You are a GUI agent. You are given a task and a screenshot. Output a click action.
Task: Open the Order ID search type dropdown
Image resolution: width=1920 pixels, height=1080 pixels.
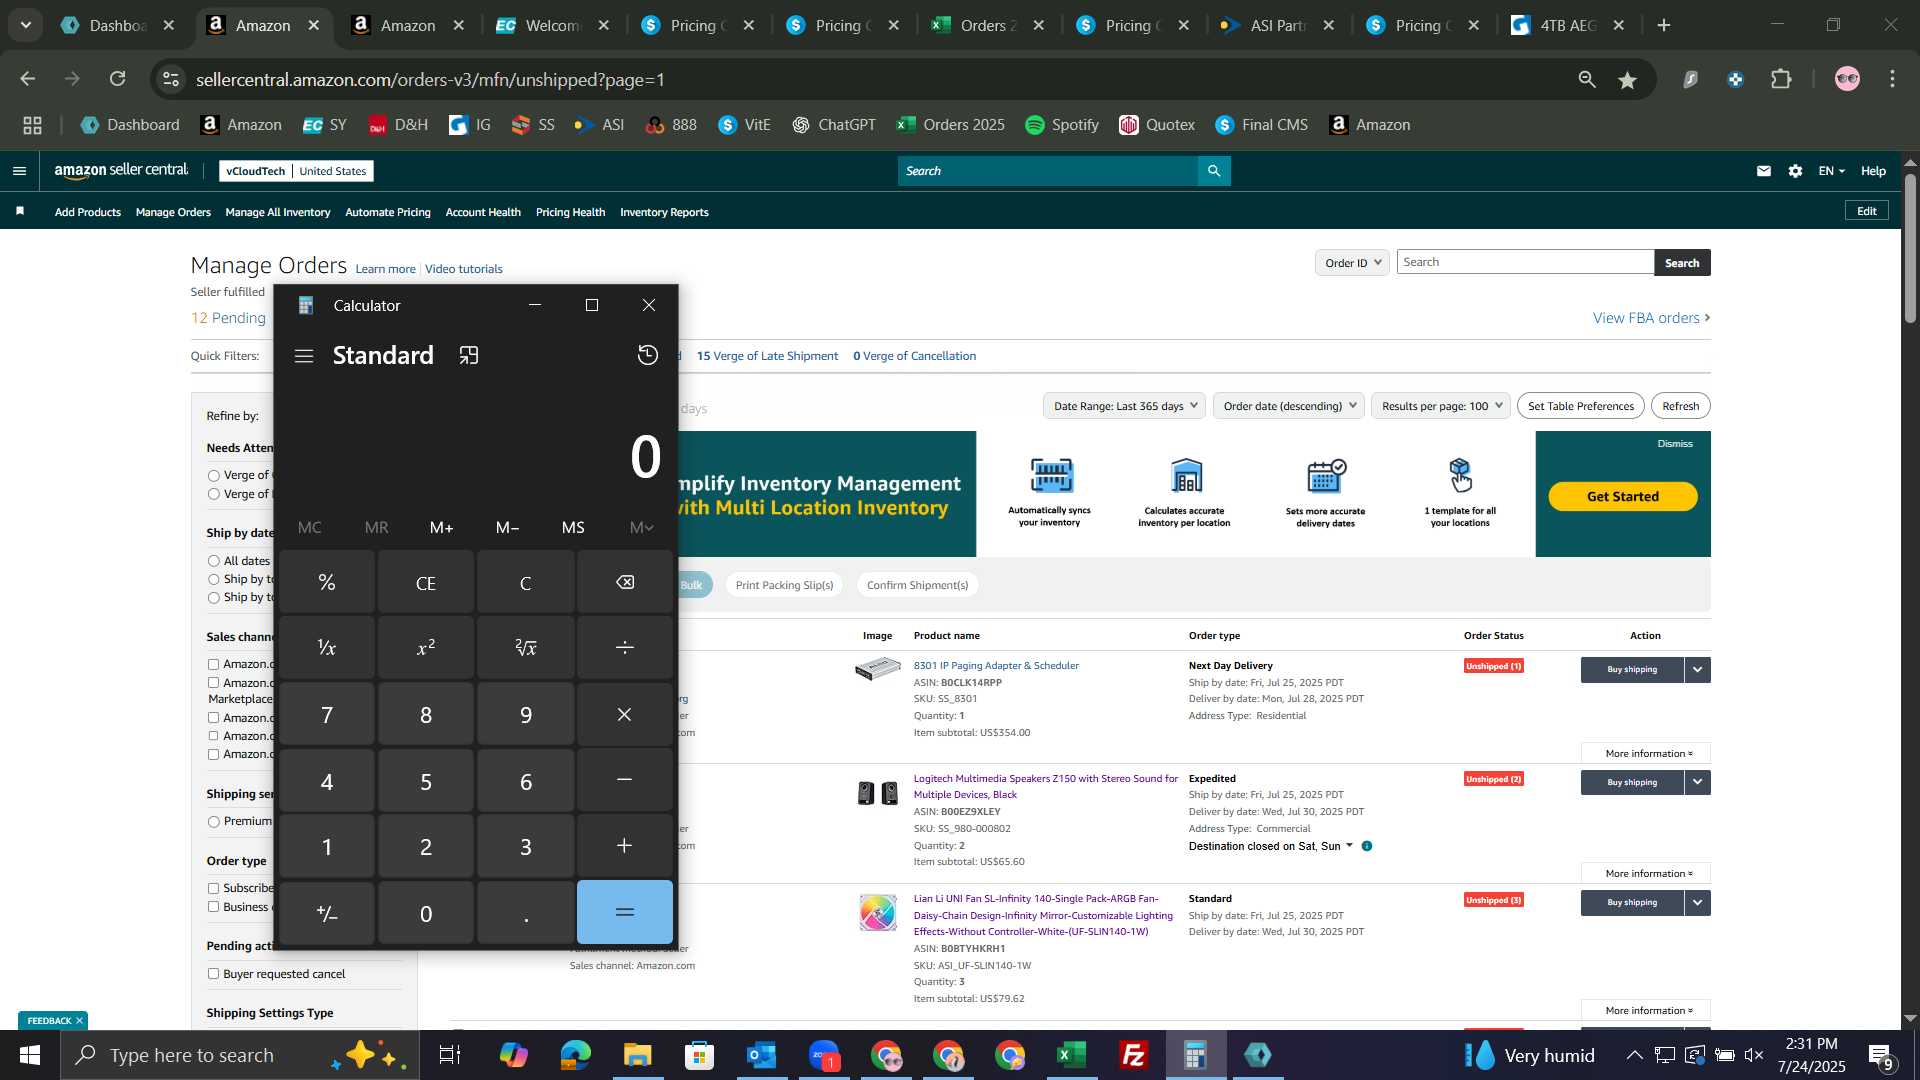tap(1352, 263)
